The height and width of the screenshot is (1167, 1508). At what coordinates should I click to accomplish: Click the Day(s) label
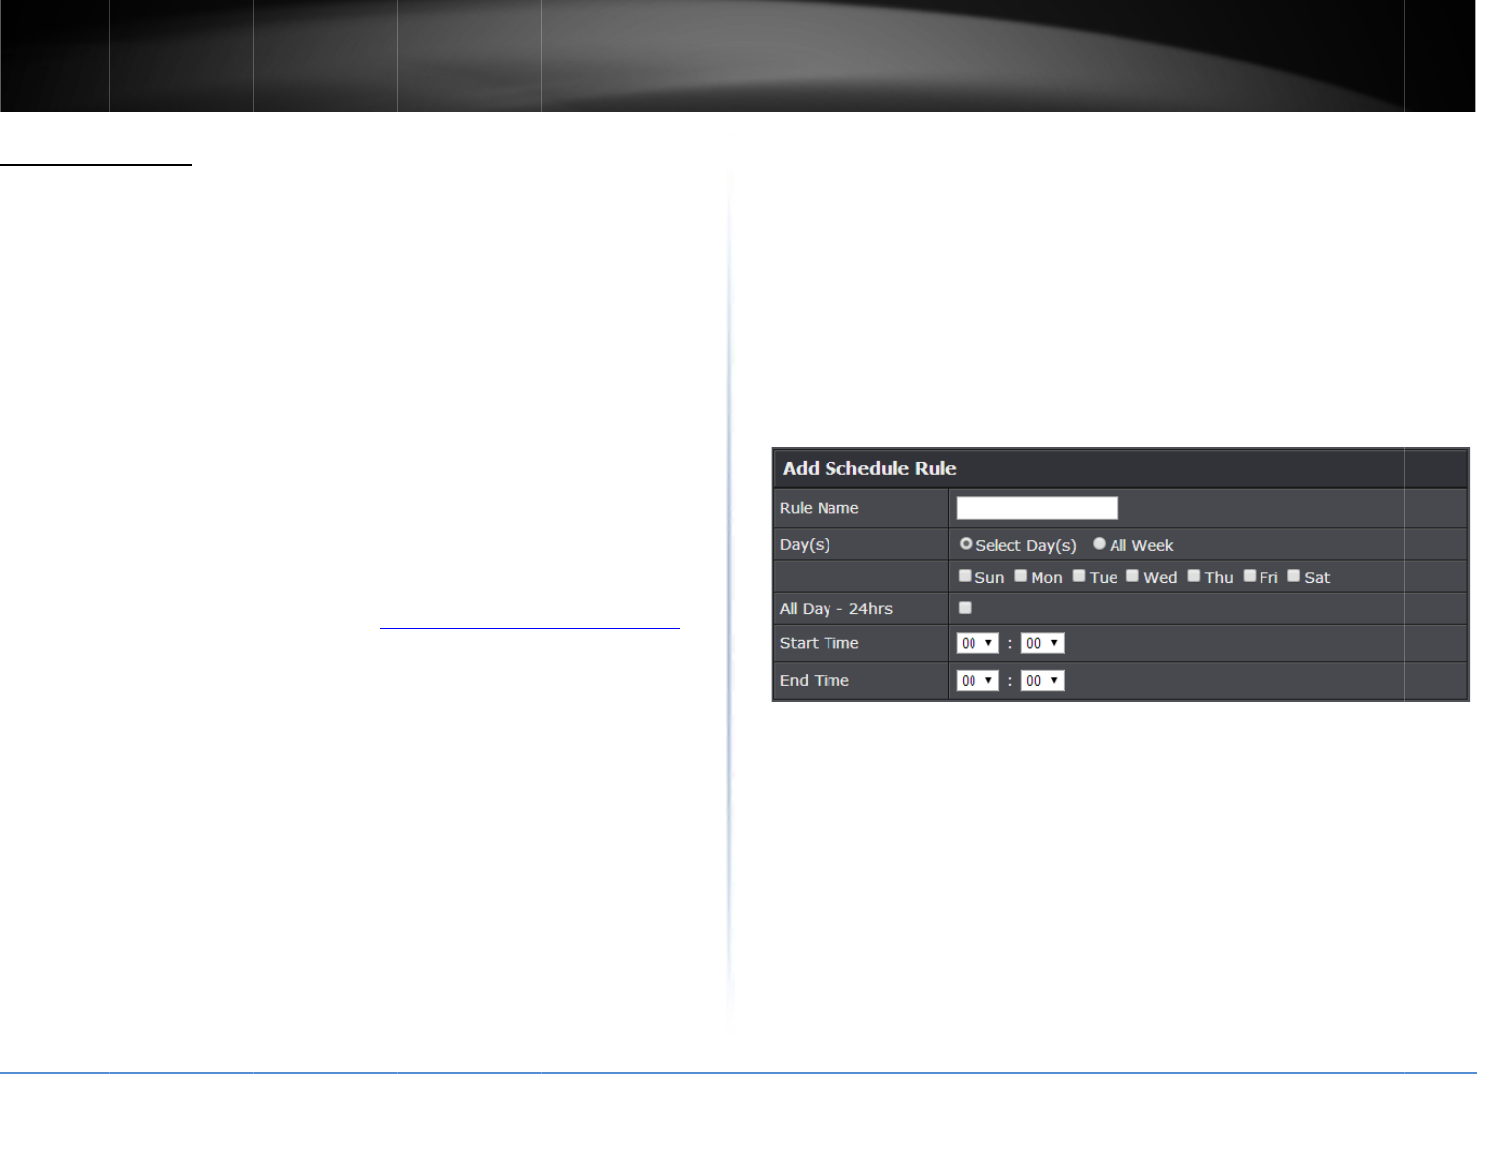click(x=805, y=545)
